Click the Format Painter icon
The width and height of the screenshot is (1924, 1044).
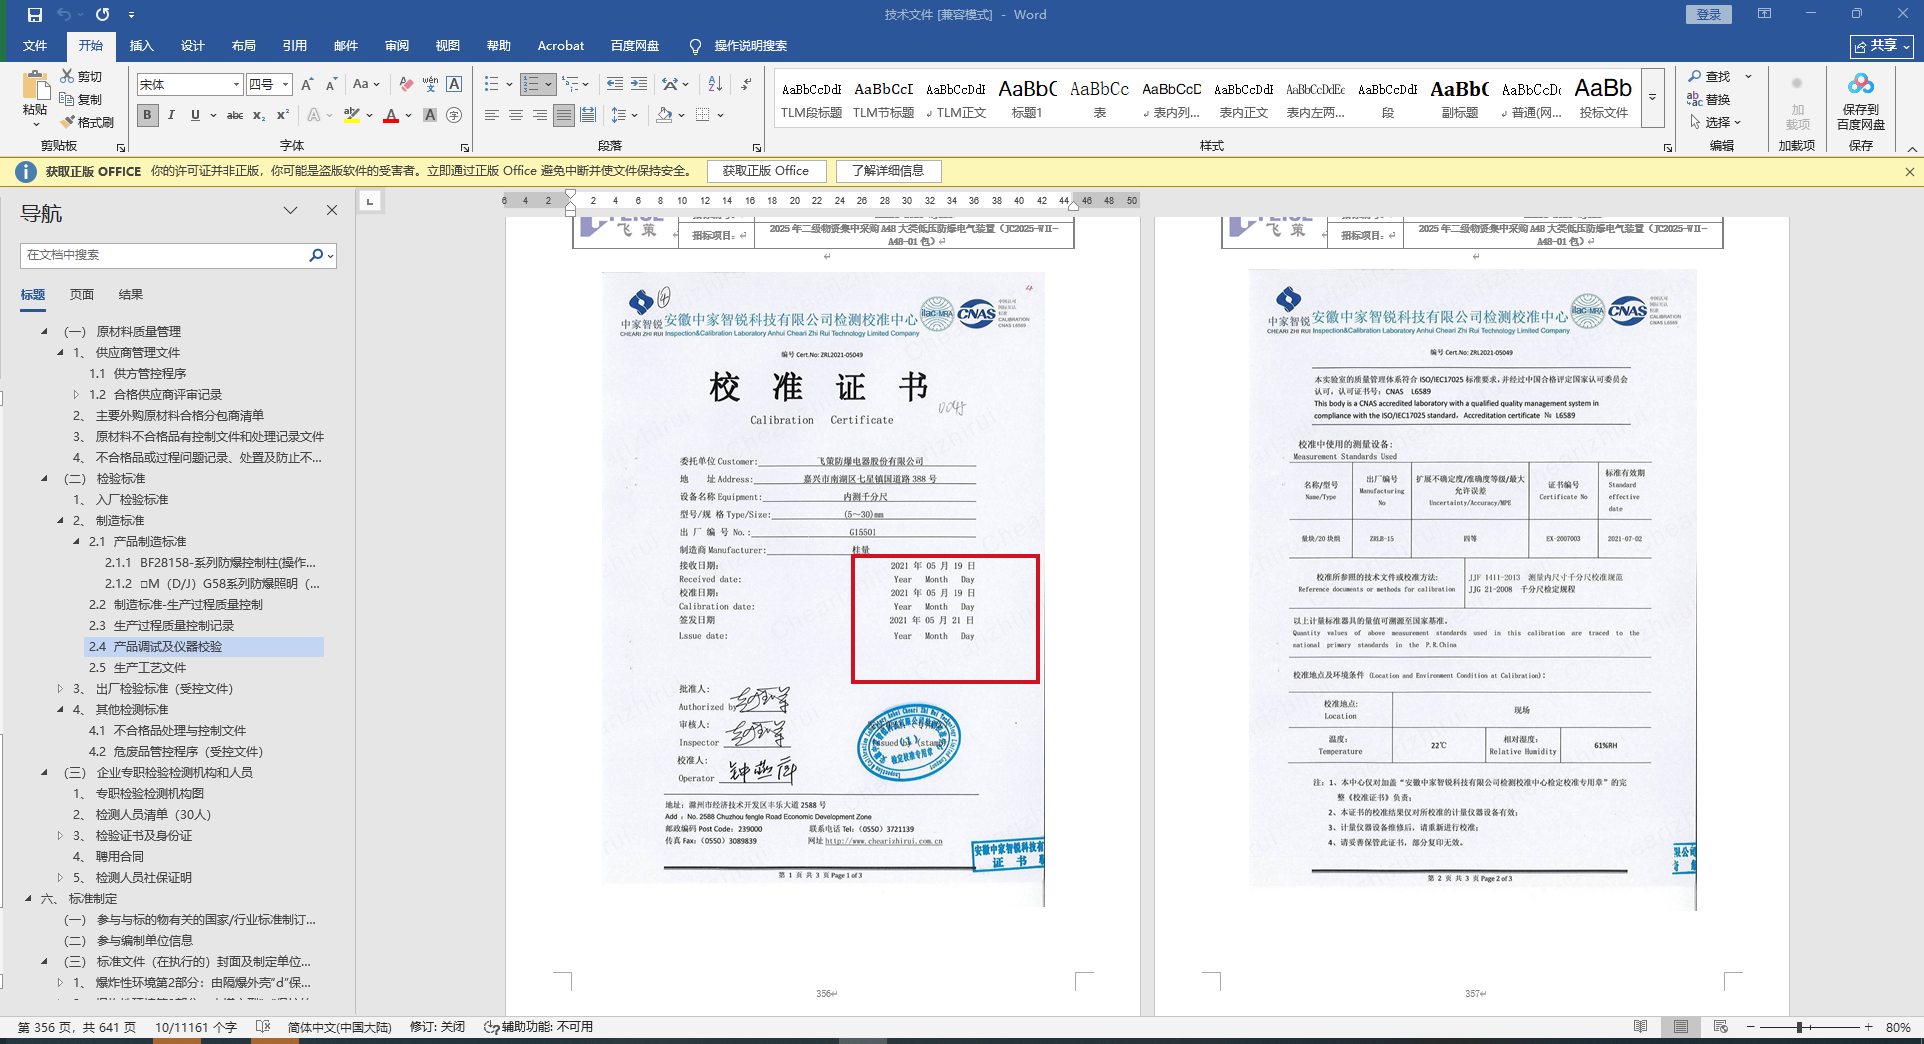tap(87, 122)
